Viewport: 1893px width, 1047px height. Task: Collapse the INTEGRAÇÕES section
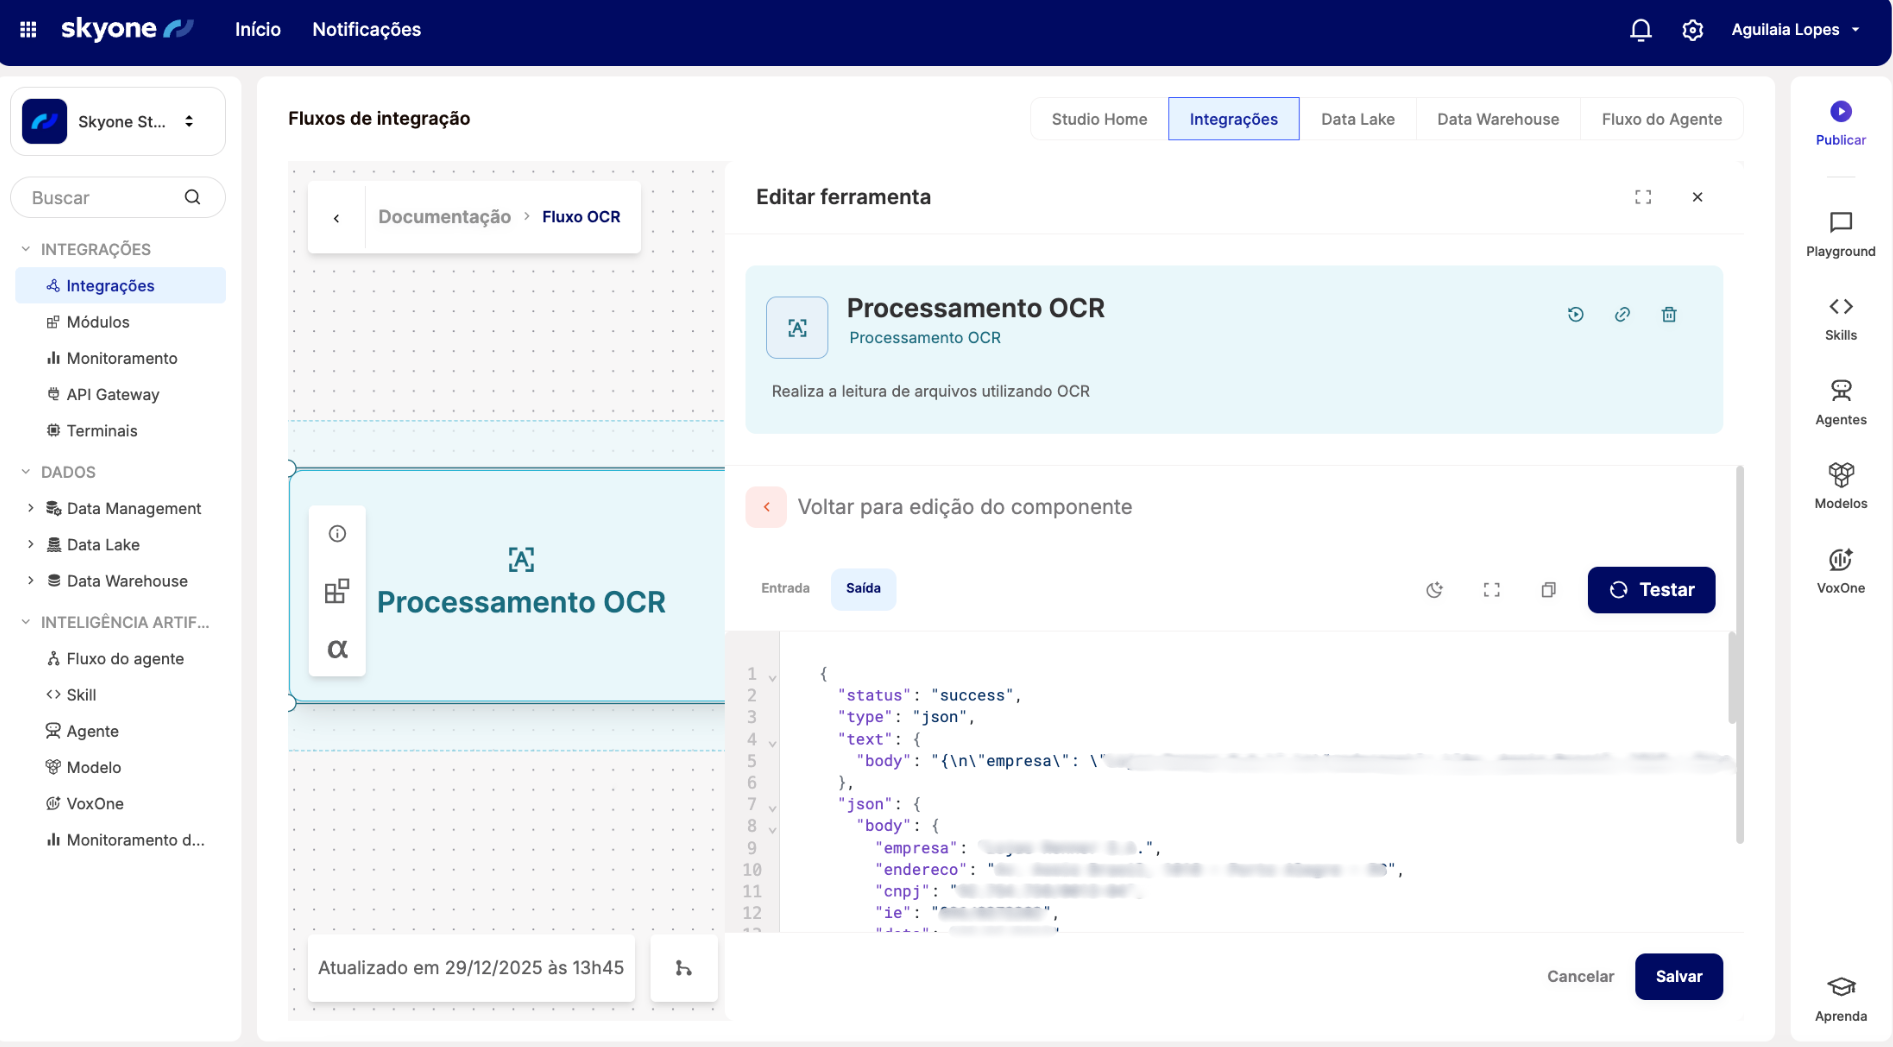[x=26, y=249]
